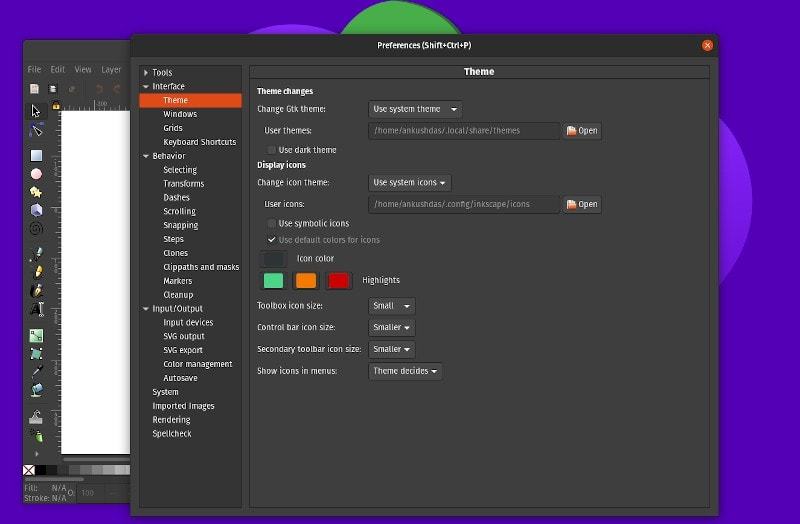Viewport: 800px width, 524px height.
Task: Select the arrow Selector tool
Action: click(x=36, y=110)
